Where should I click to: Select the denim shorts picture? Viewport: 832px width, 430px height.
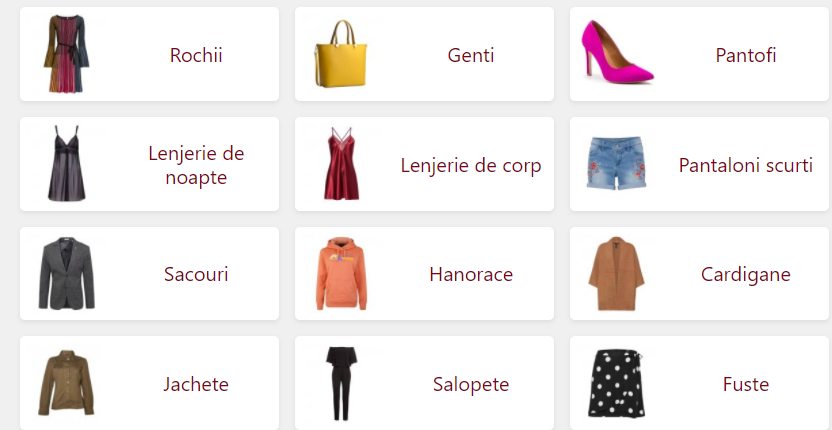[616, 164]
